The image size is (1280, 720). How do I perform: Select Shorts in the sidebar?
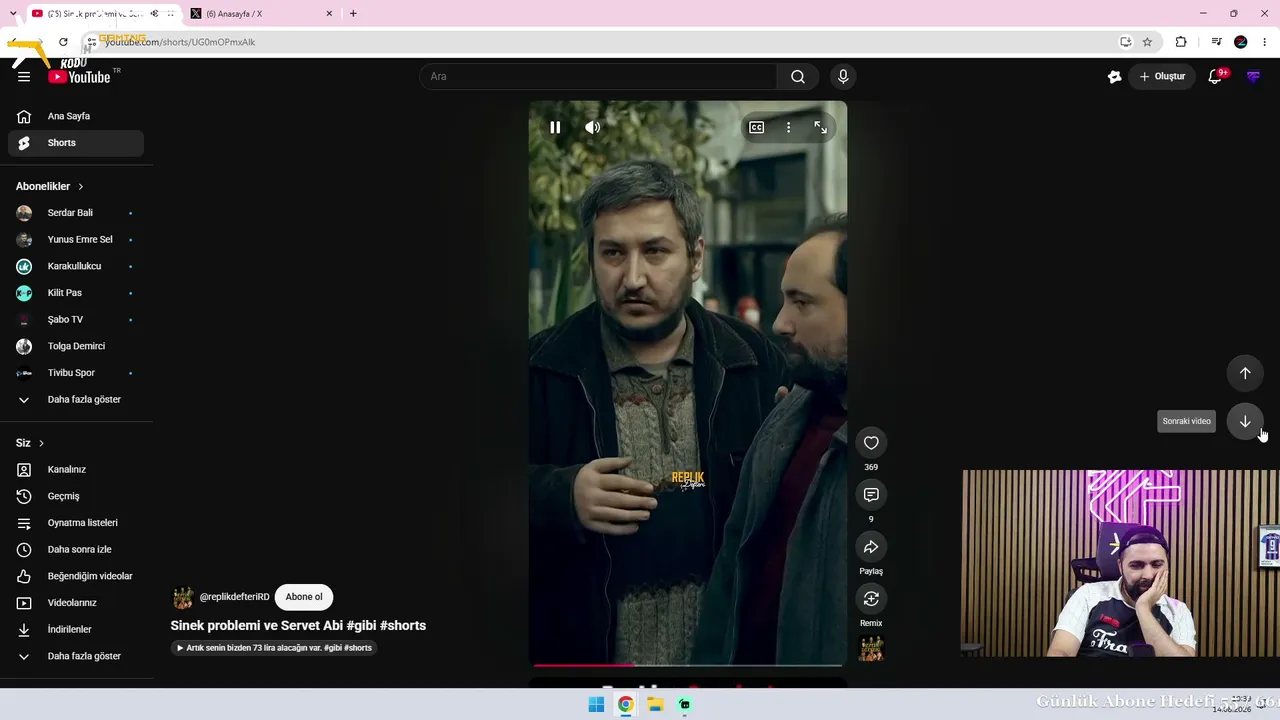76,143
